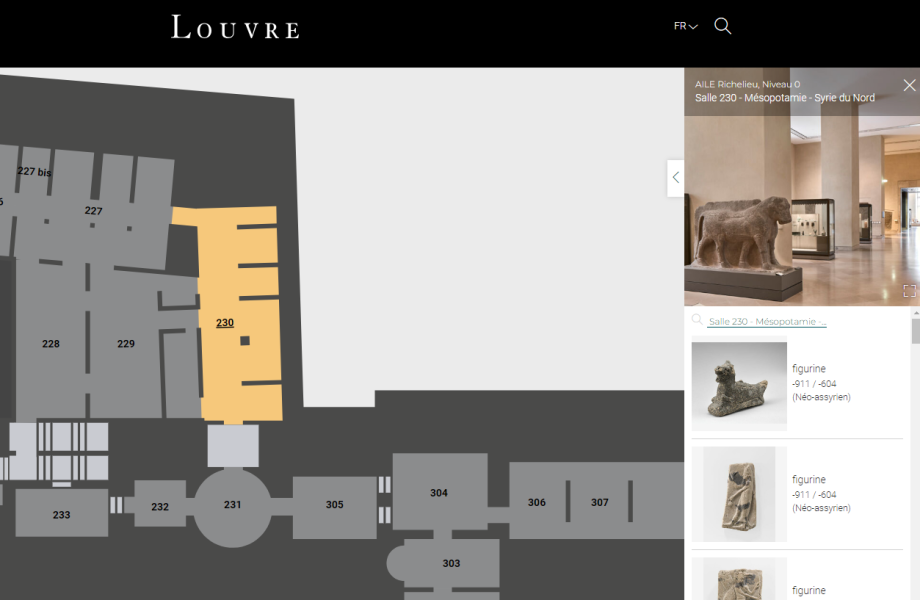Select room 305 on the map
This screenshot has height=600, width=920.
[x=334, y=504]
